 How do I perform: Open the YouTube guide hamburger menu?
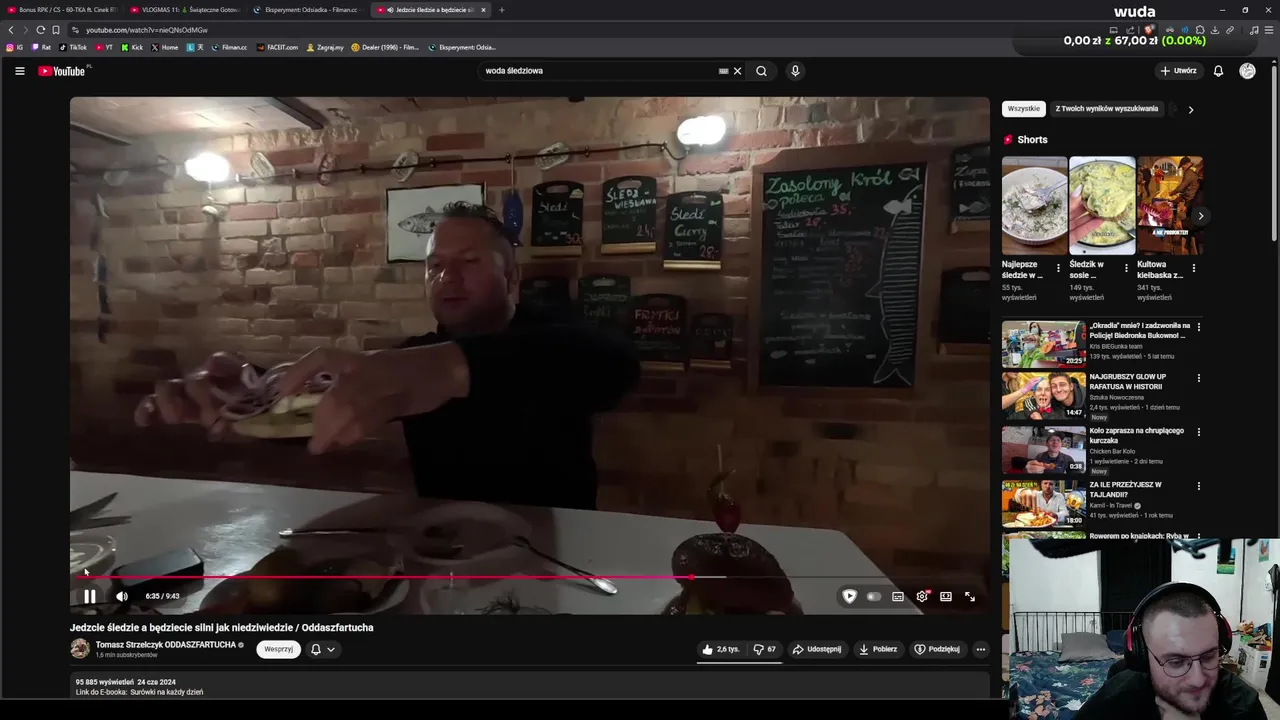(x=19, y=71)
